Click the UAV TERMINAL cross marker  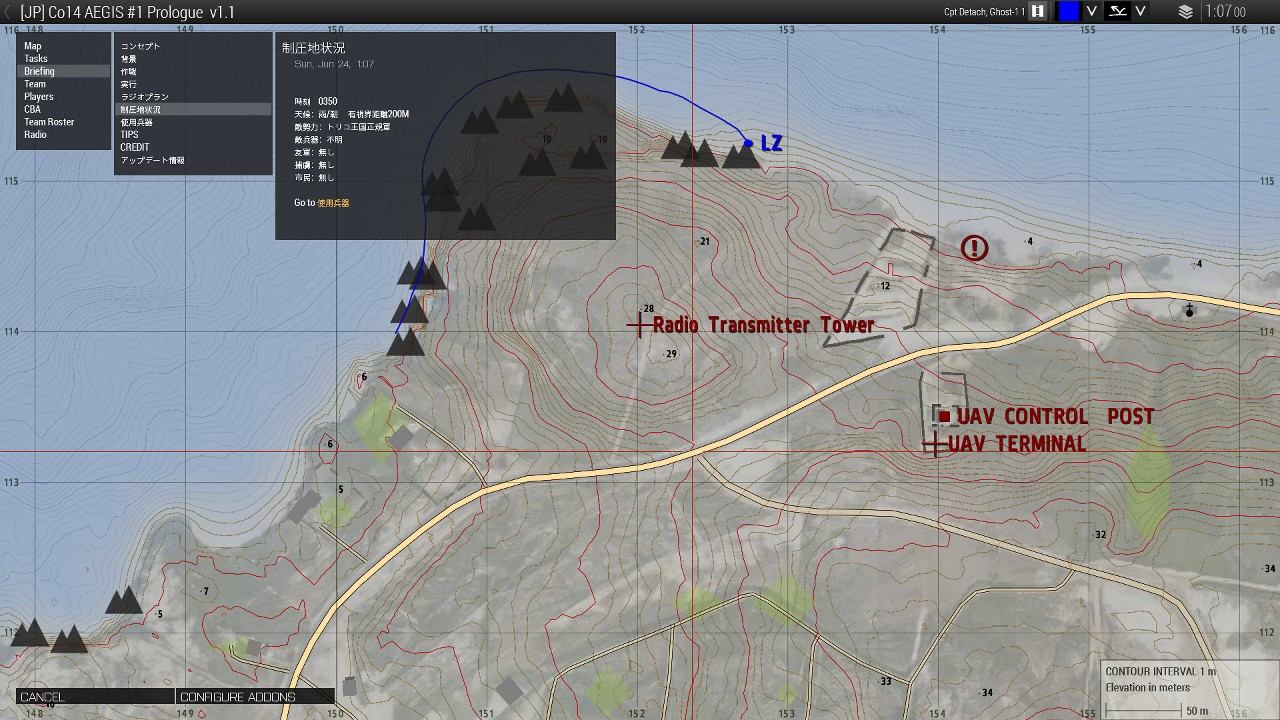[x=935, y=444]
